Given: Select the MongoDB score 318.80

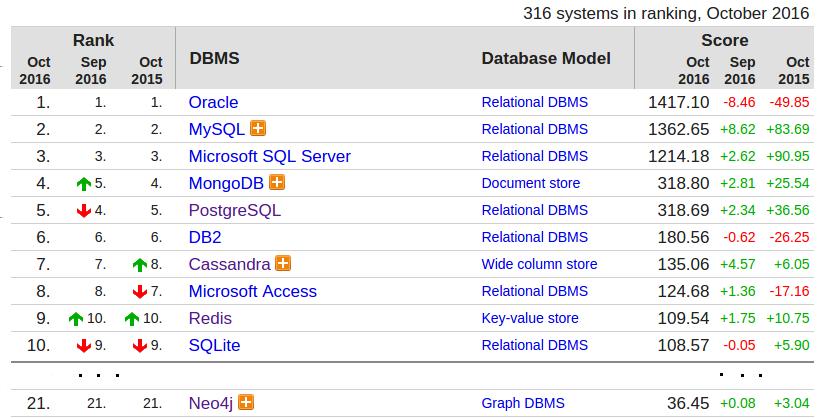Looking at the screenshot, I should pyautogui.click(x=683, y=183).
